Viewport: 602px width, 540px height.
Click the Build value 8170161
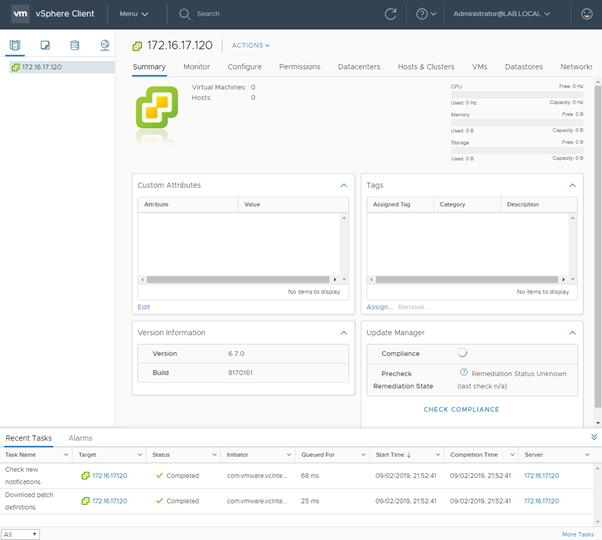click(240, 373)
